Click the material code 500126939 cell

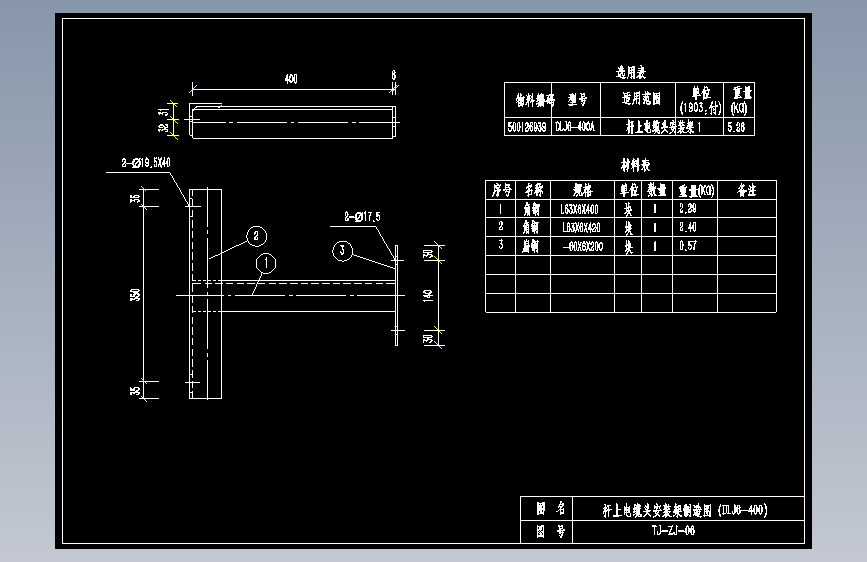pyautogui.click(x=527, y=127)
